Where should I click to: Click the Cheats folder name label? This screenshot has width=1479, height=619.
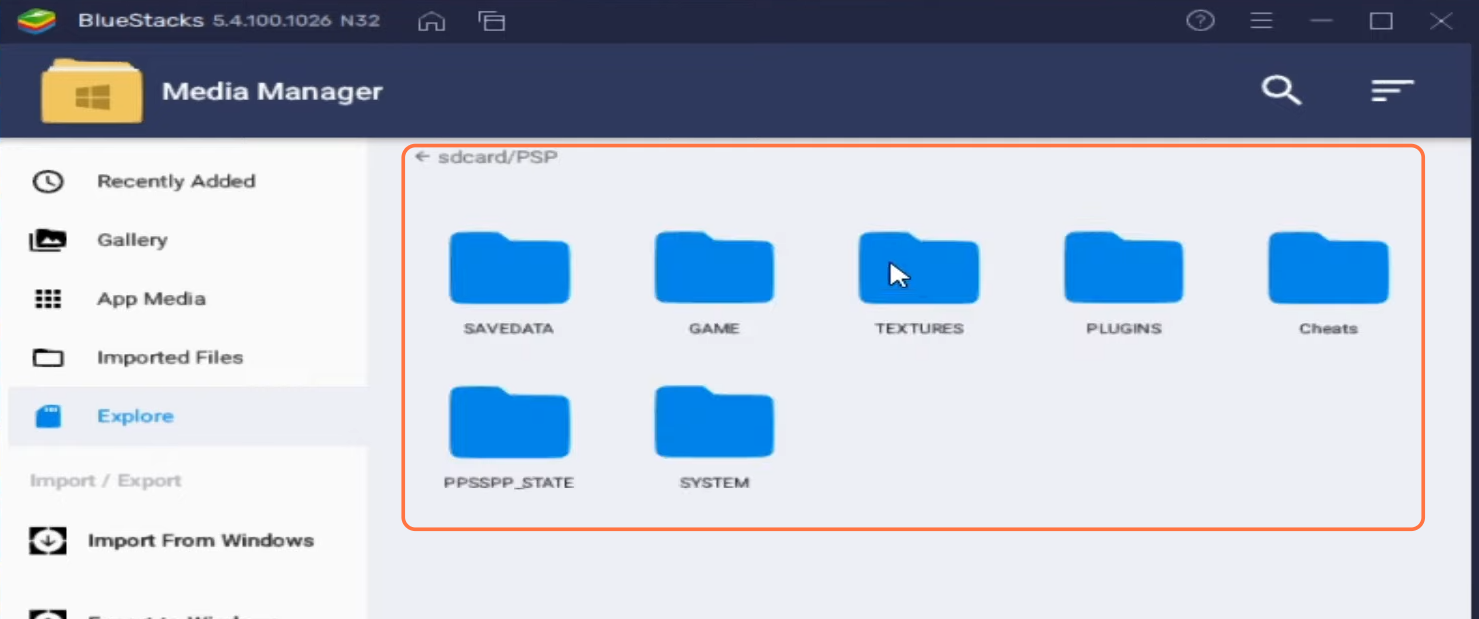[1328, 329]
